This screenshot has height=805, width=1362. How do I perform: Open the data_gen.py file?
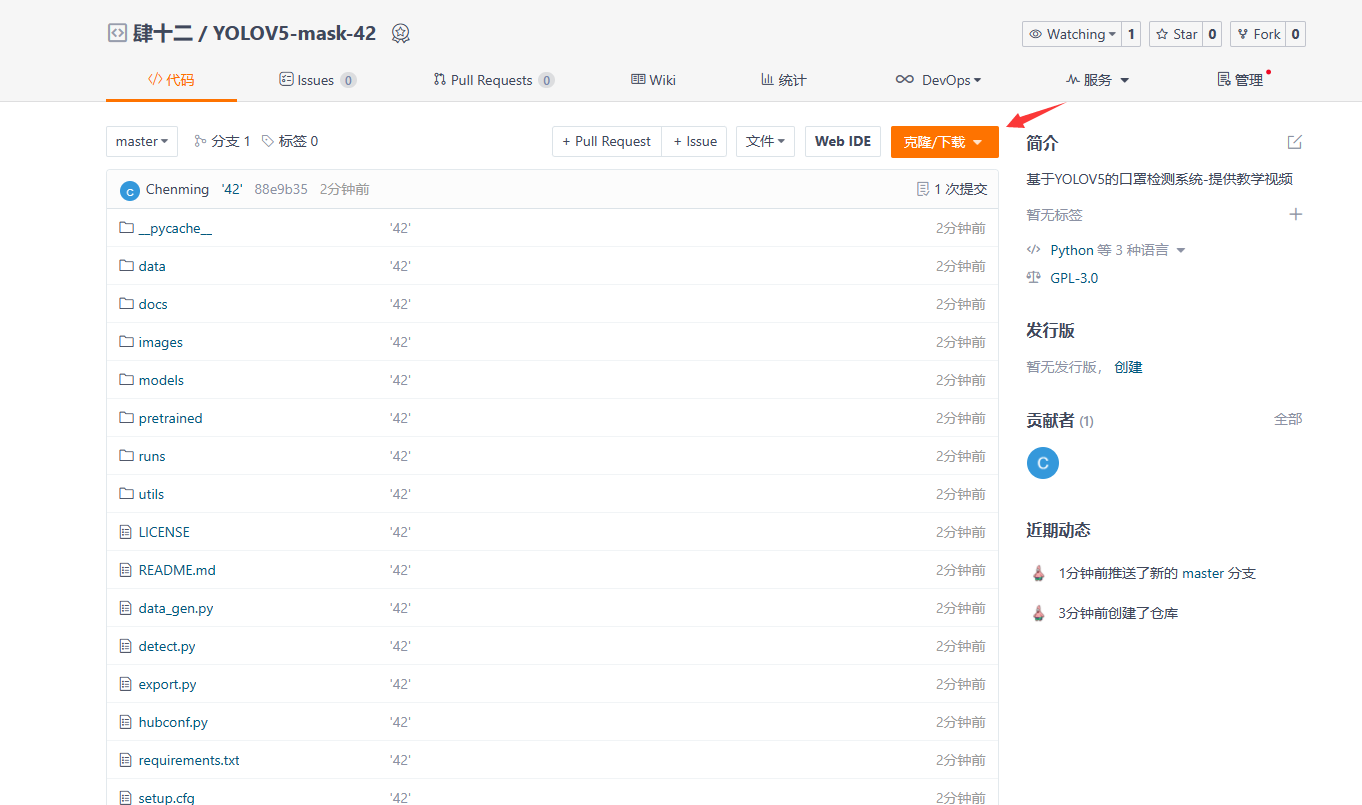176,608
